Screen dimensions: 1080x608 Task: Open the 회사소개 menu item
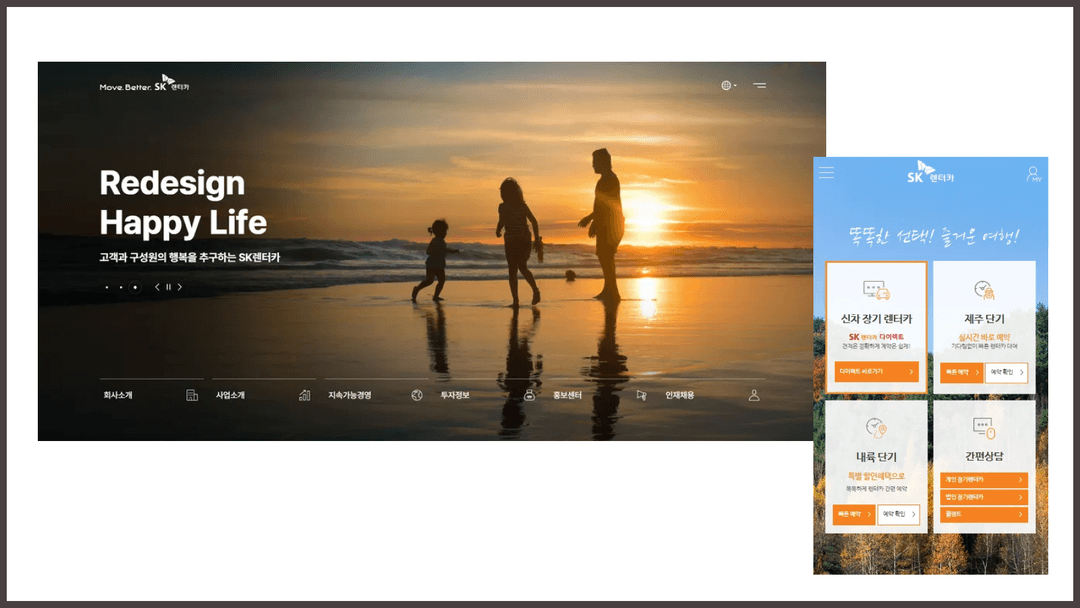pyautogui.click(x=118, y=395)
